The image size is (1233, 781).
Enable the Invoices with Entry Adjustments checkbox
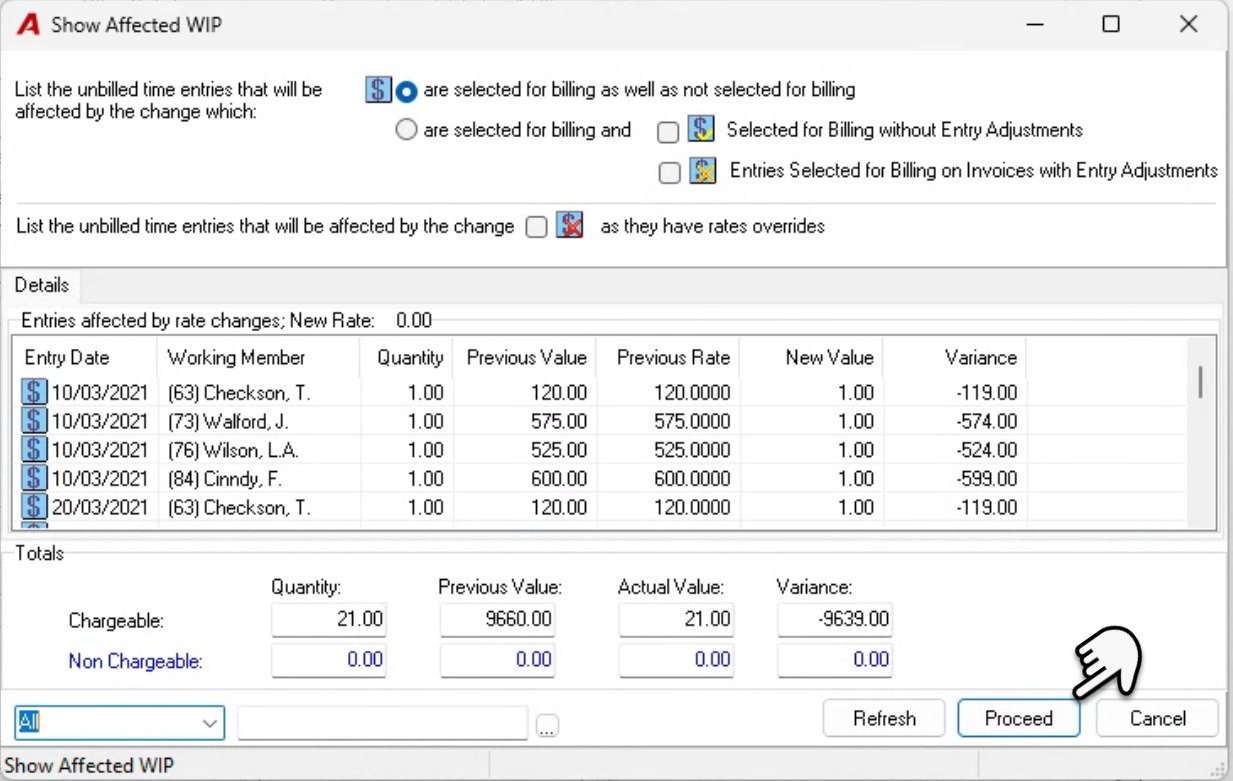pyautogui.click(x=670, y=173)
